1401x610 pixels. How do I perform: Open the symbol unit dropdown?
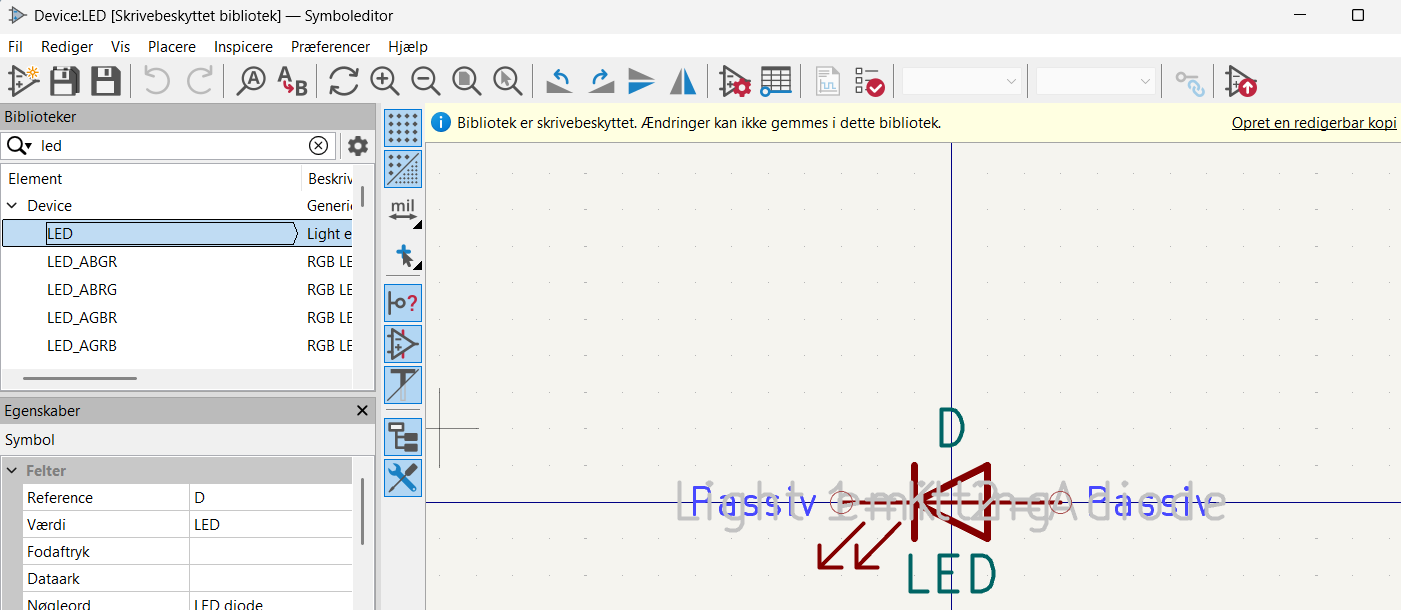[x=961, y=81]
